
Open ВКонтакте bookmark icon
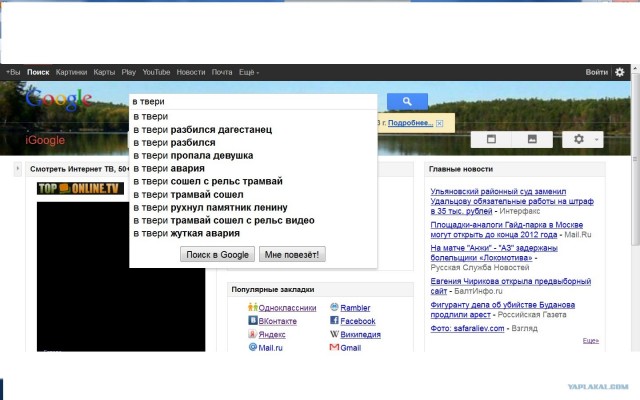pos(253,320)
